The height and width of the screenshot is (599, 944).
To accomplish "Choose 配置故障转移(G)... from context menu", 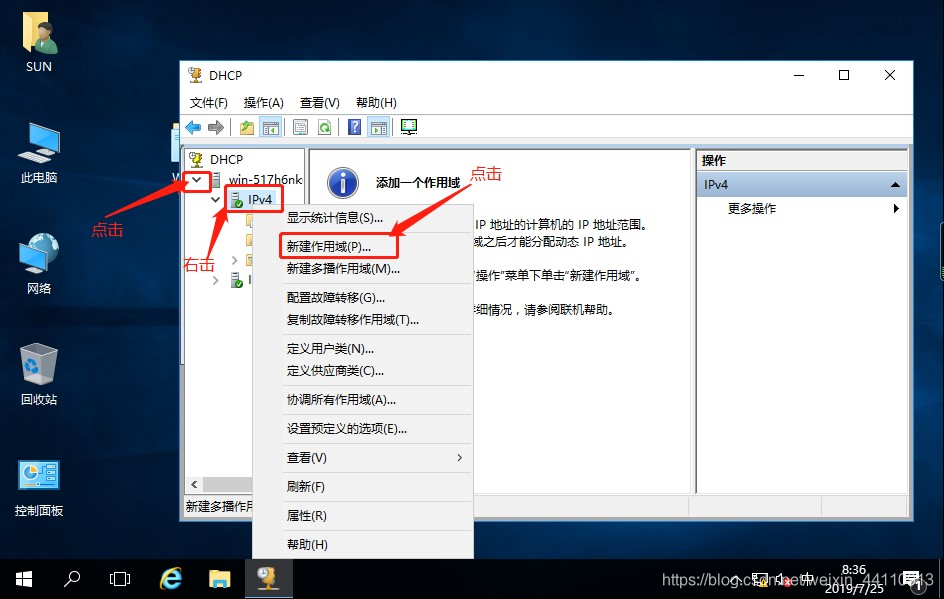I will click(363, 298).
